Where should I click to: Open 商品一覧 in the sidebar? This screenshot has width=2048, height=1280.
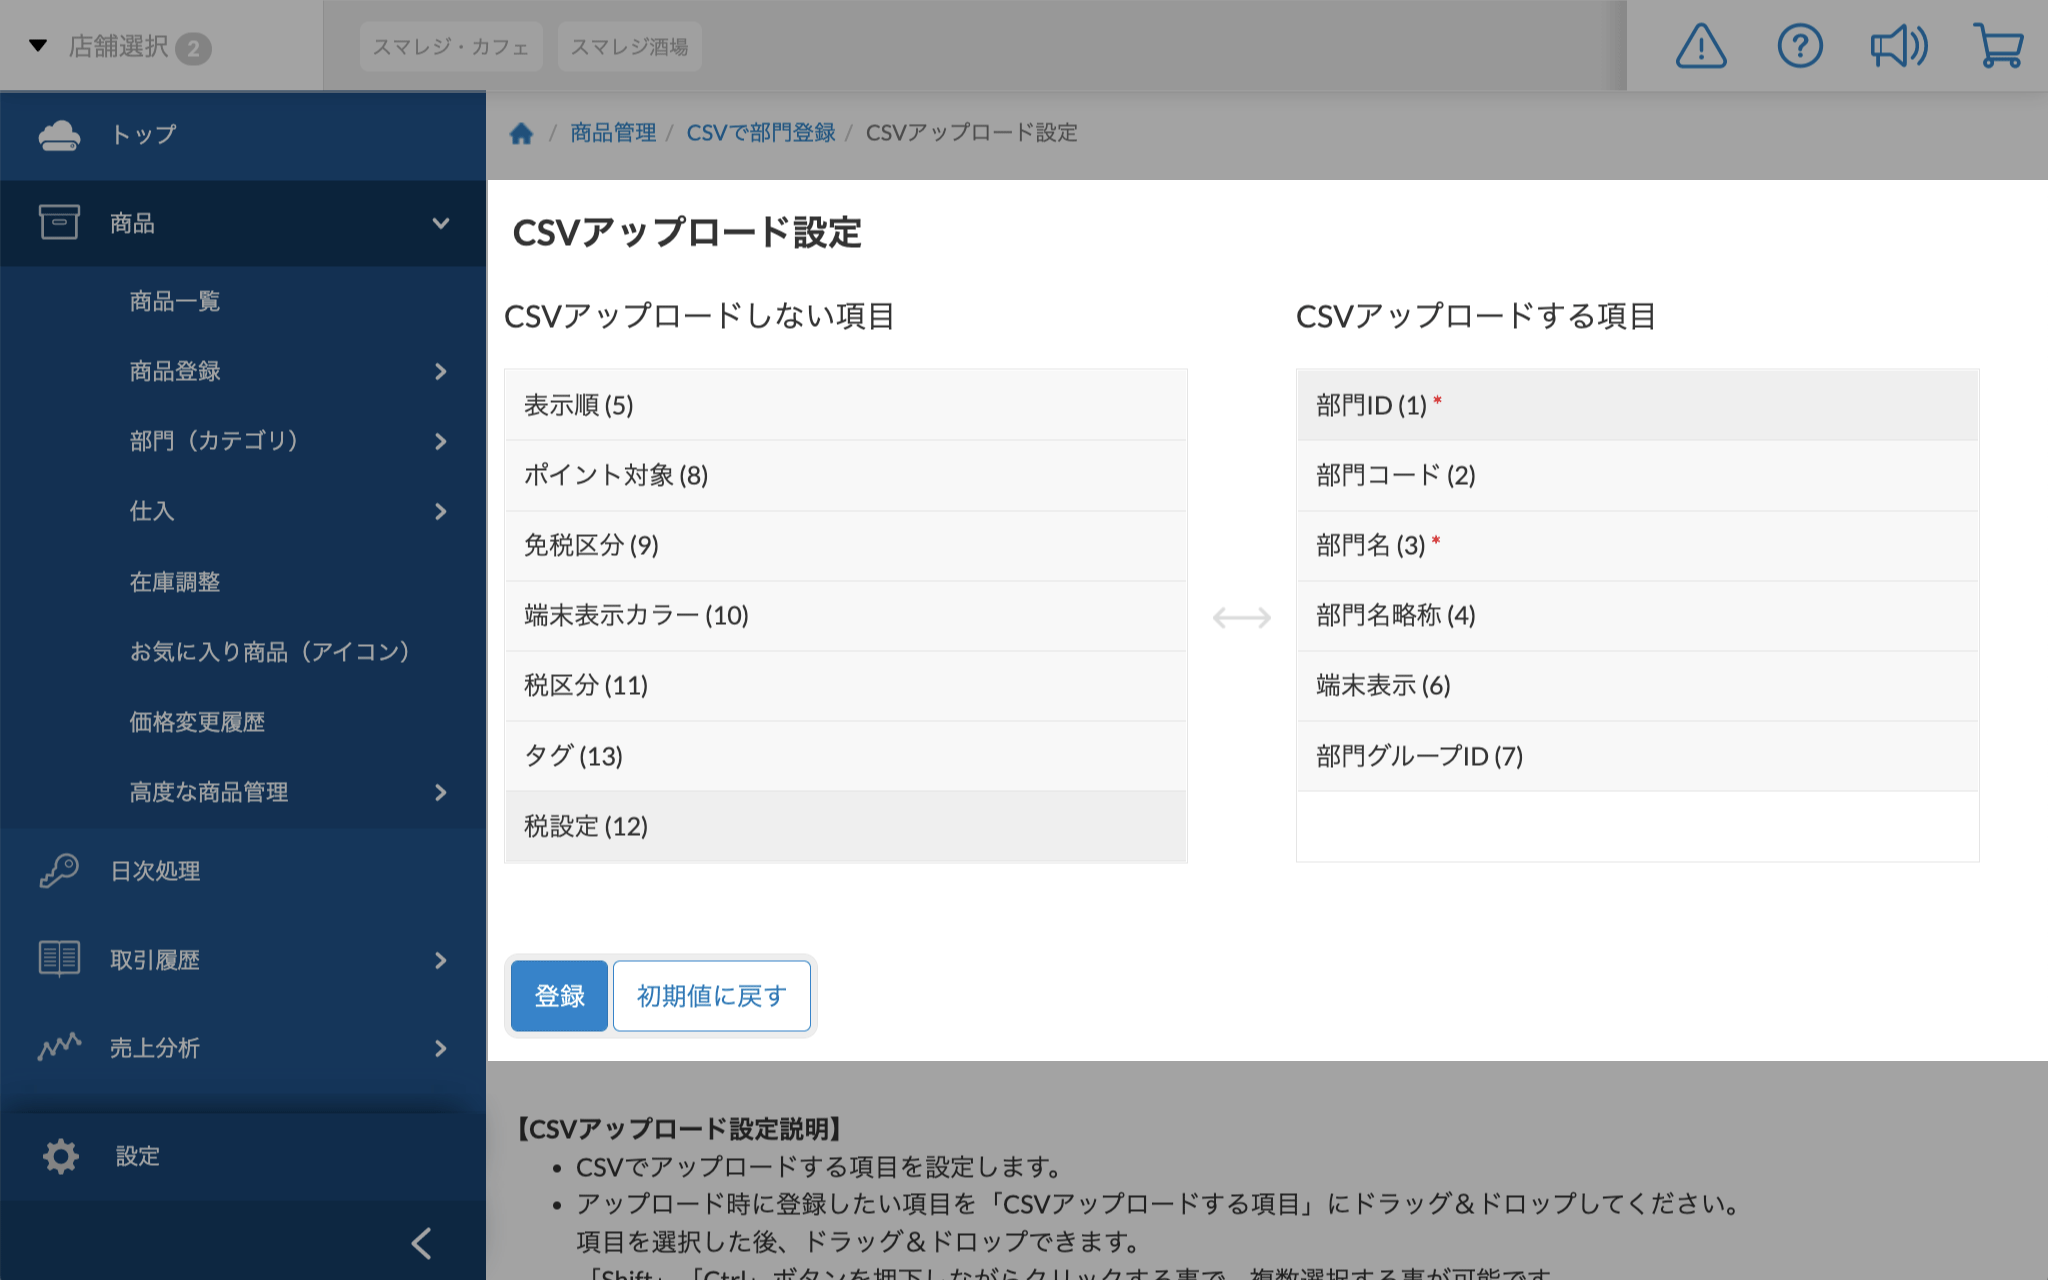coord(175,301)
